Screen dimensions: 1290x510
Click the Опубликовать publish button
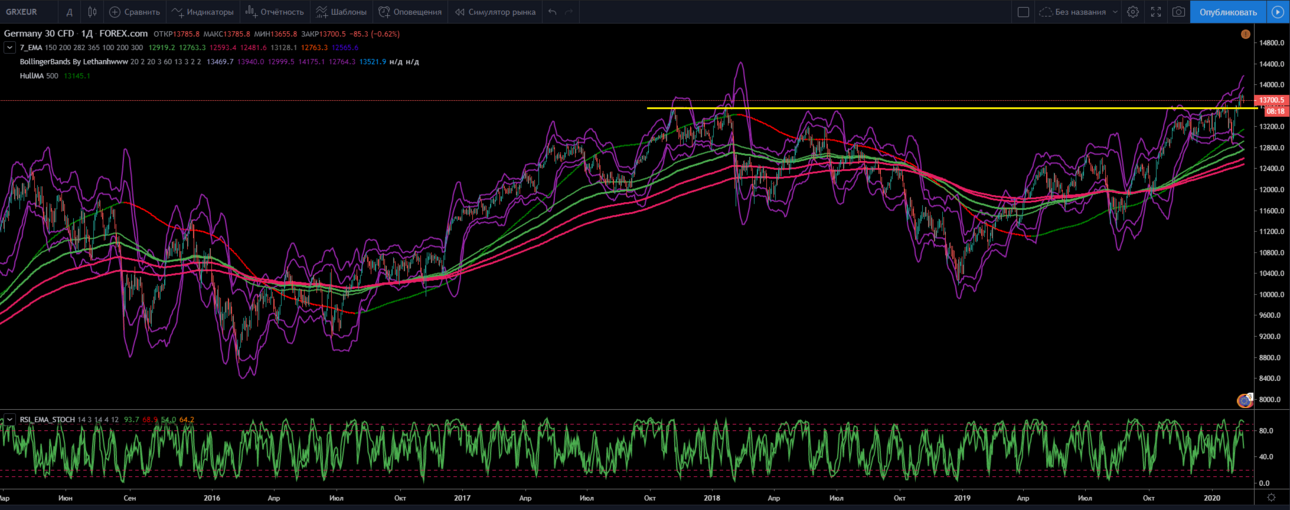click(1227, 12)
